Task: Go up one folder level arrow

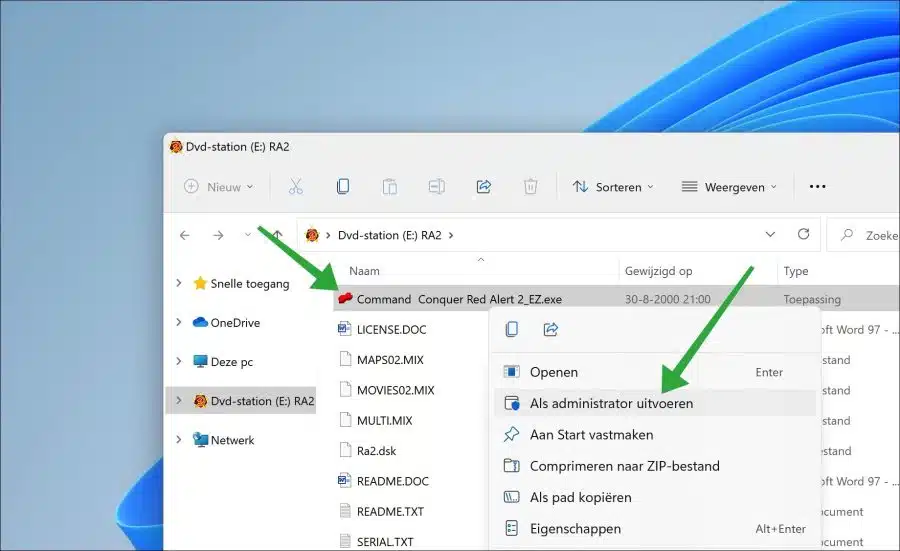Action: pos(278,235)
